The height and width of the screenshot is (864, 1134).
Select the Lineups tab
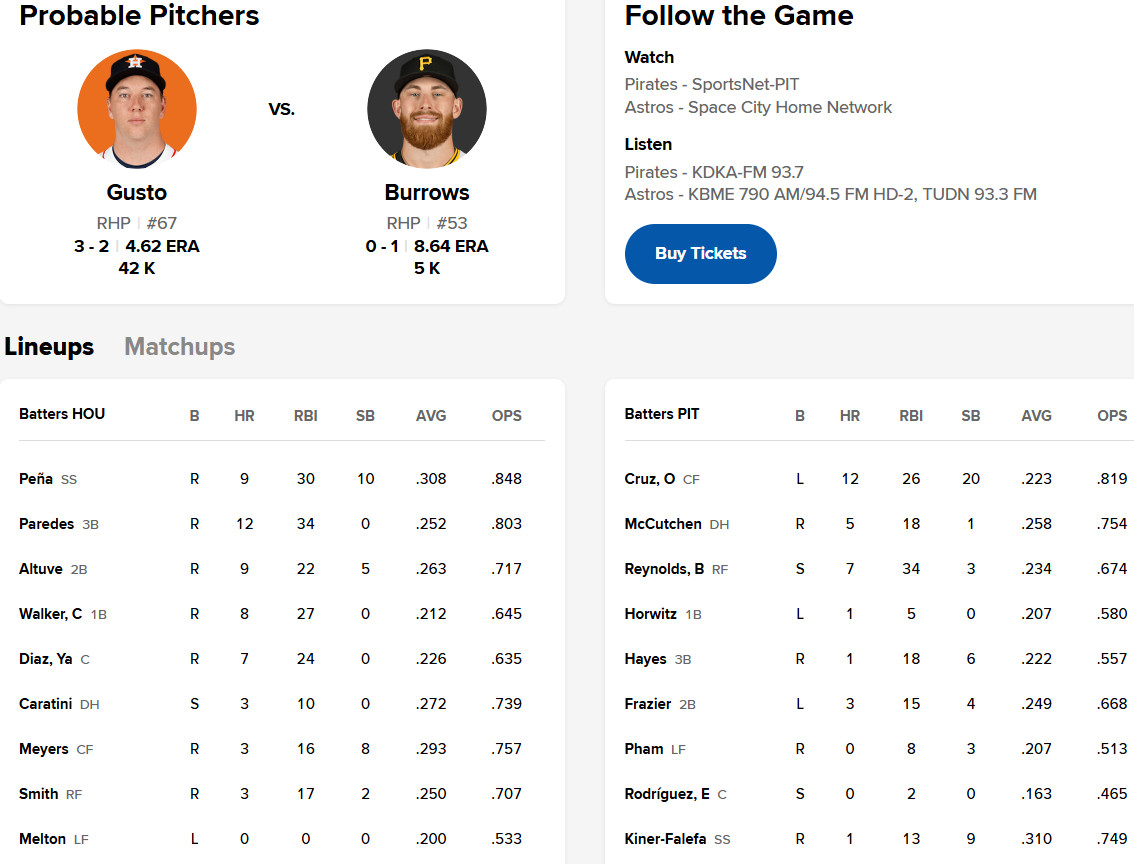(x=49, y=347)
